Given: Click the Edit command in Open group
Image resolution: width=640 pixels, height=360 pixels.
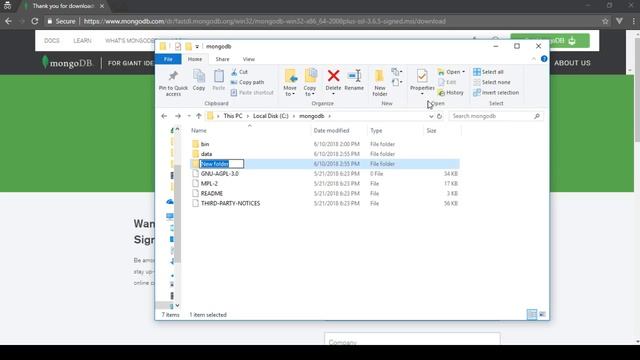Looking at the screenshot, I should pyautogui.click(x=447, y=82).
